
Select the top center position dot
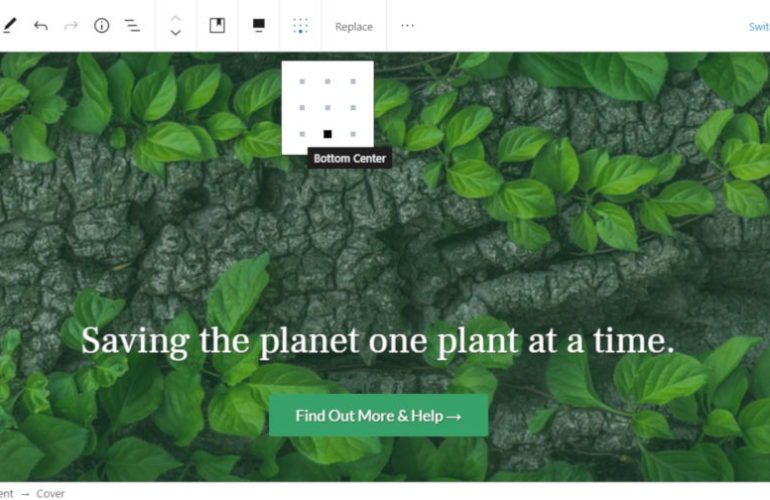pos(327,81)
